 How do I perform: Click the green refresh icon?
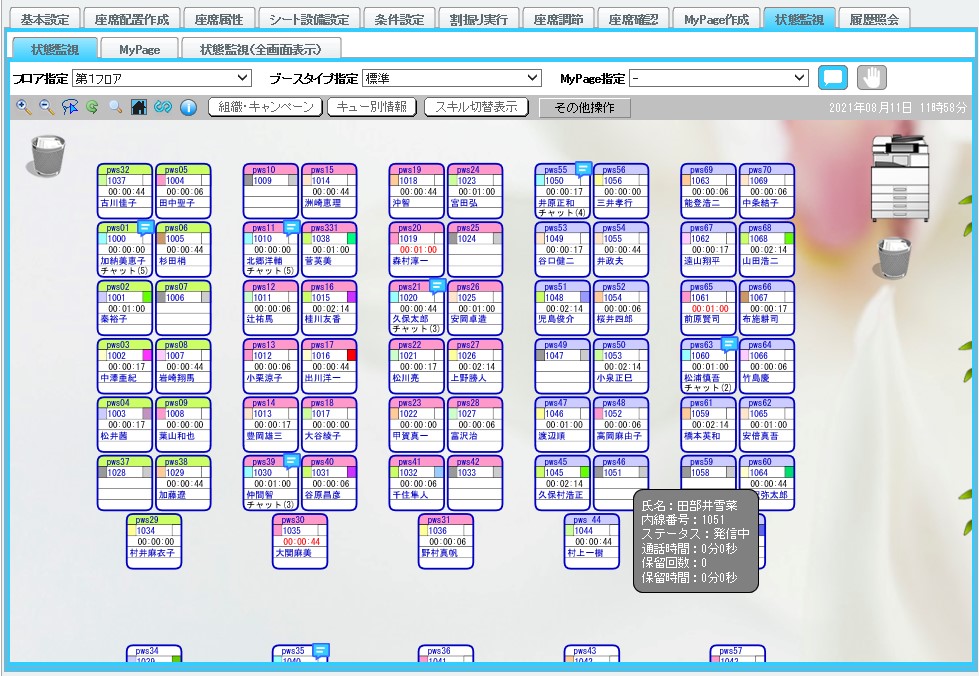92,107
